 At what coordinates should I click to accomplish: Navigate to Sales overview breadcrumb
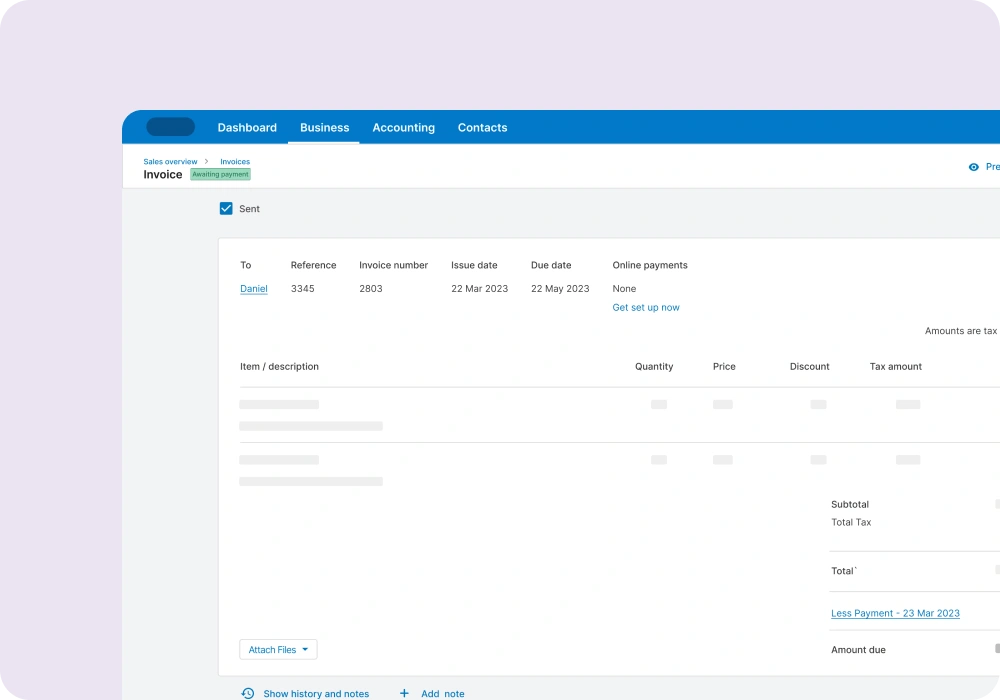pos(170,162)
